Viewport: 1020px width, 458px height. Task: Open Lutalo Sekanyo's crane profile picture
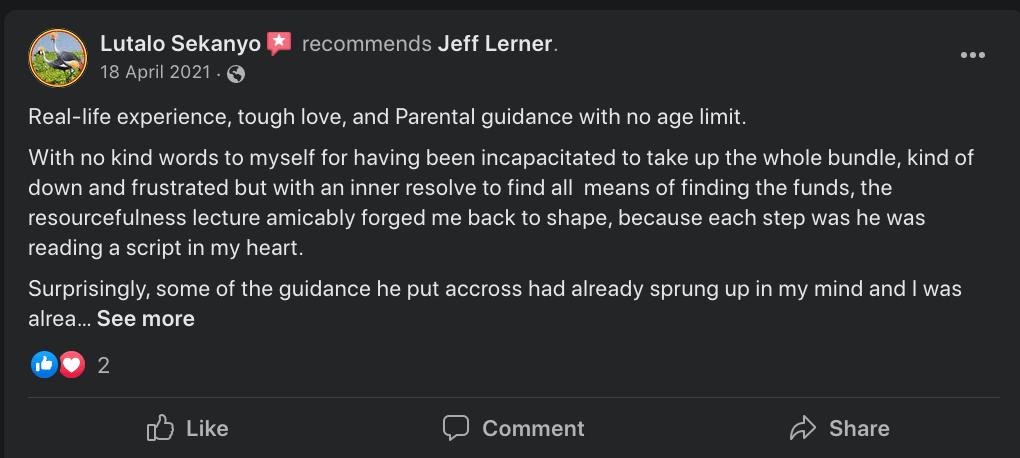click(x=58, y=57)
